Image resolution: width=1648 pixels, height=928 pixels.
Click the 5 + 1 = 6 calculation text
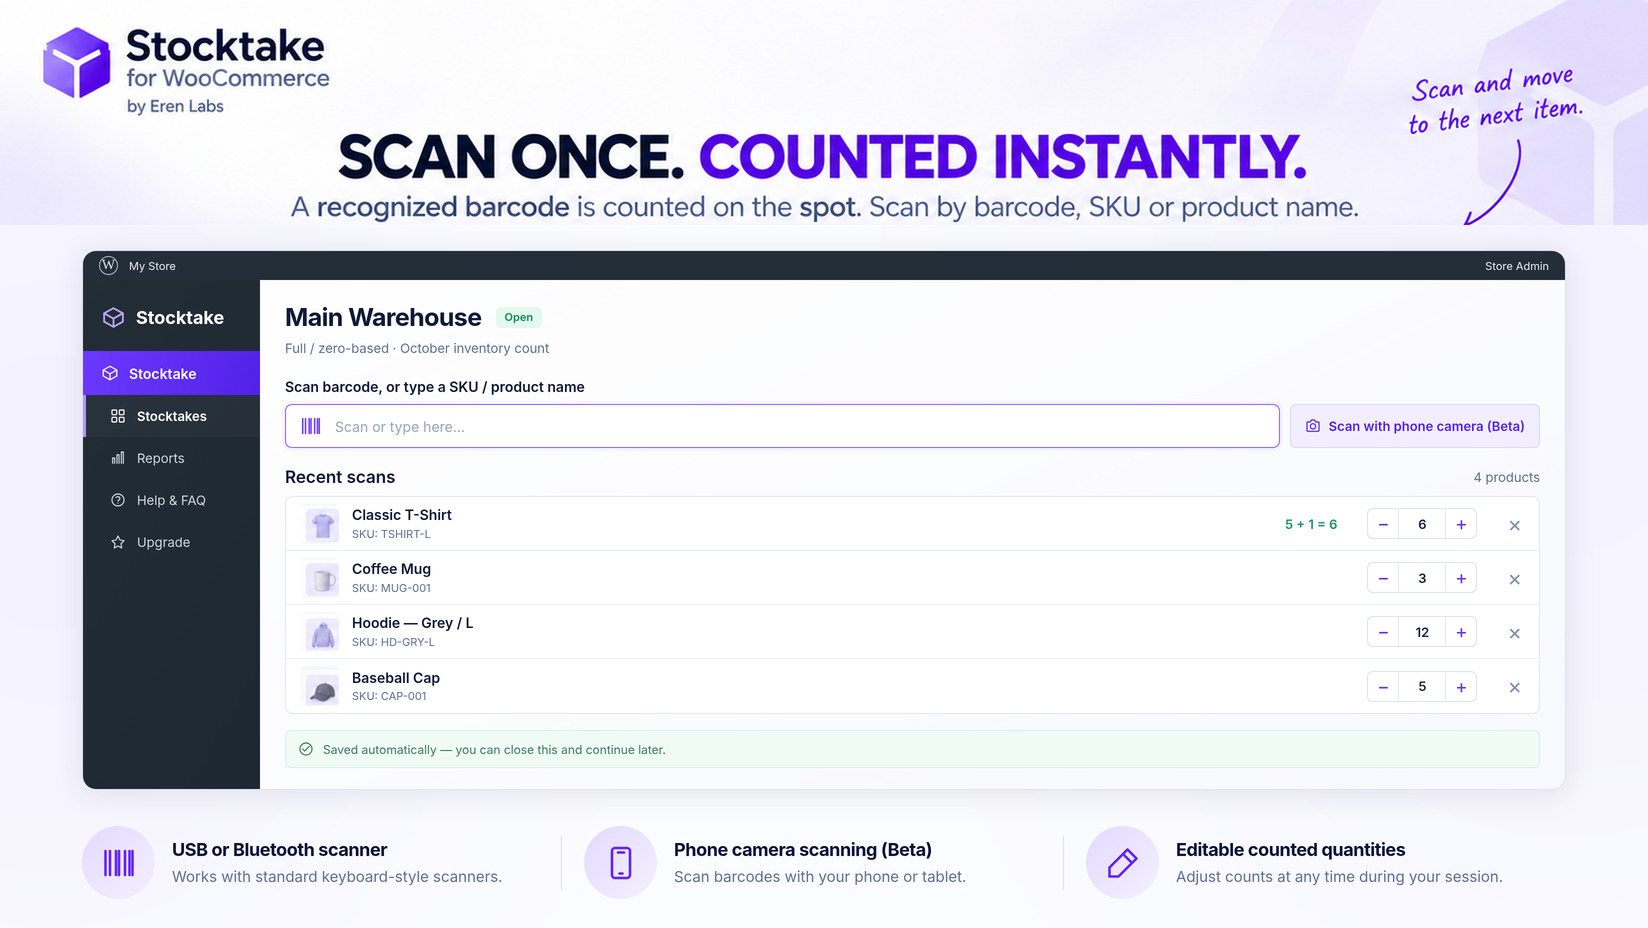click(x=1310, y=524)
